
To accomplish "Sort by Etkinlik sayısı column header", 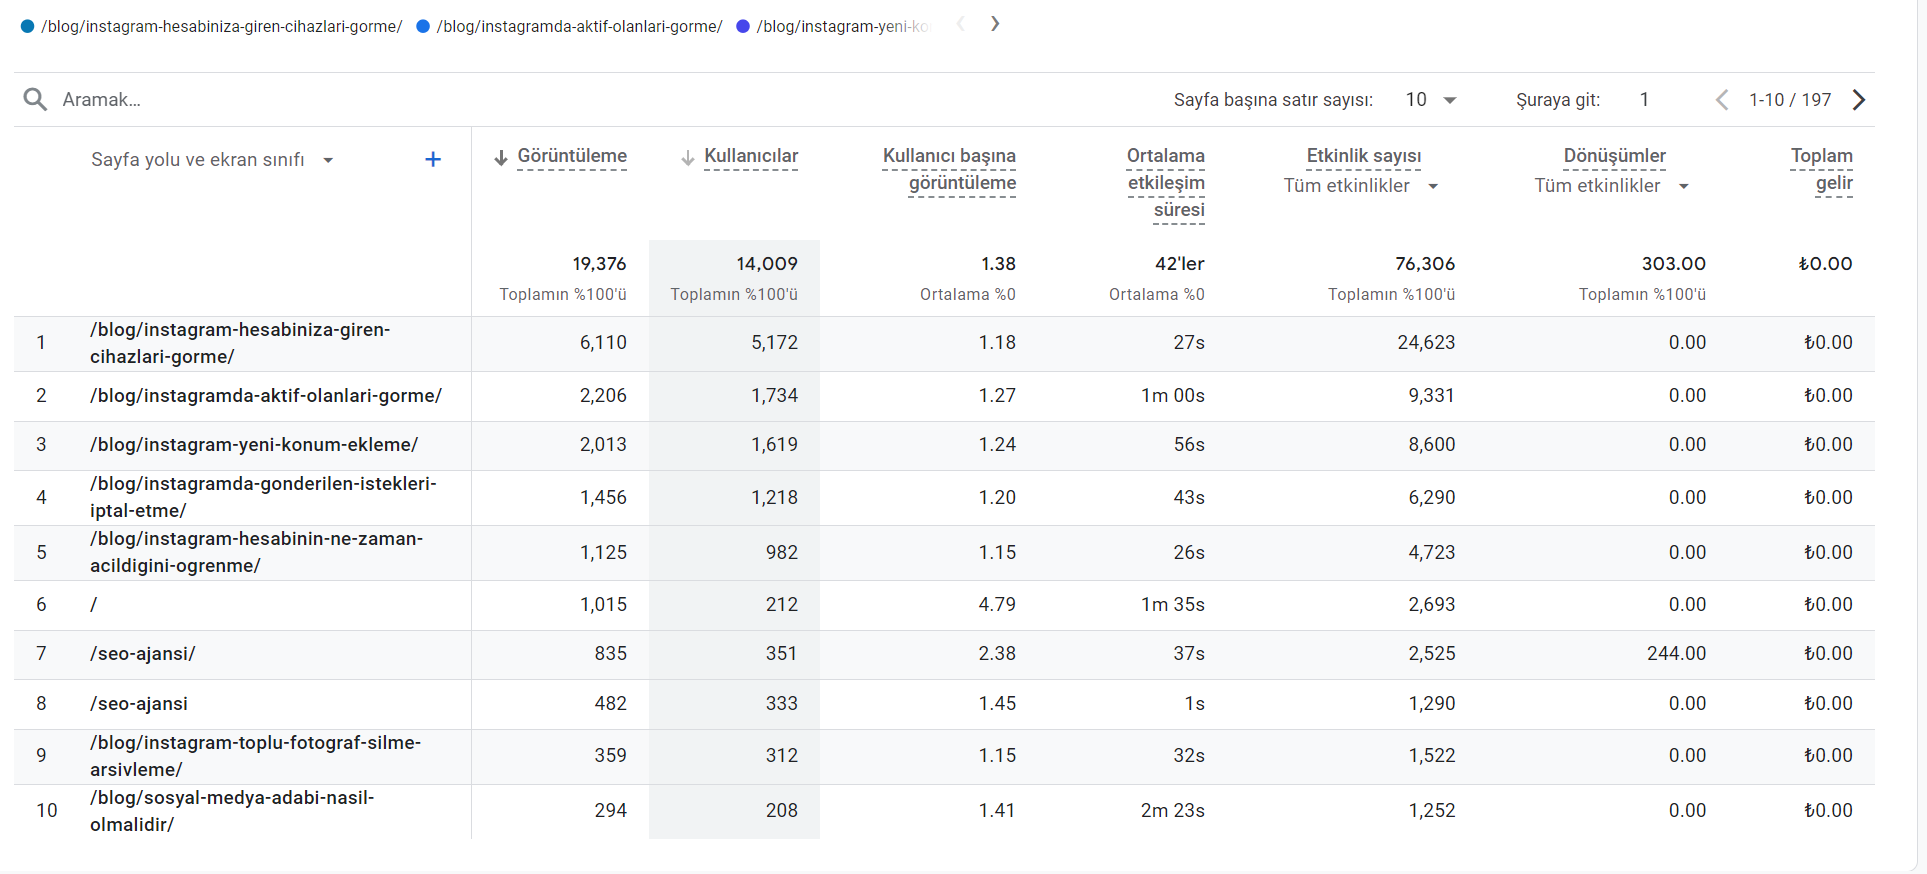I will tap(1364, 156).
